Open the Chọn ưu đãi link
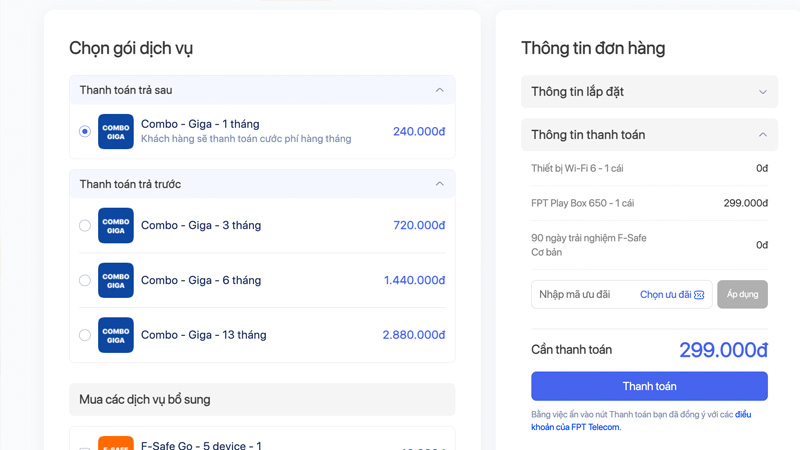This screenshot has height=450, width=800. [665, 295]
